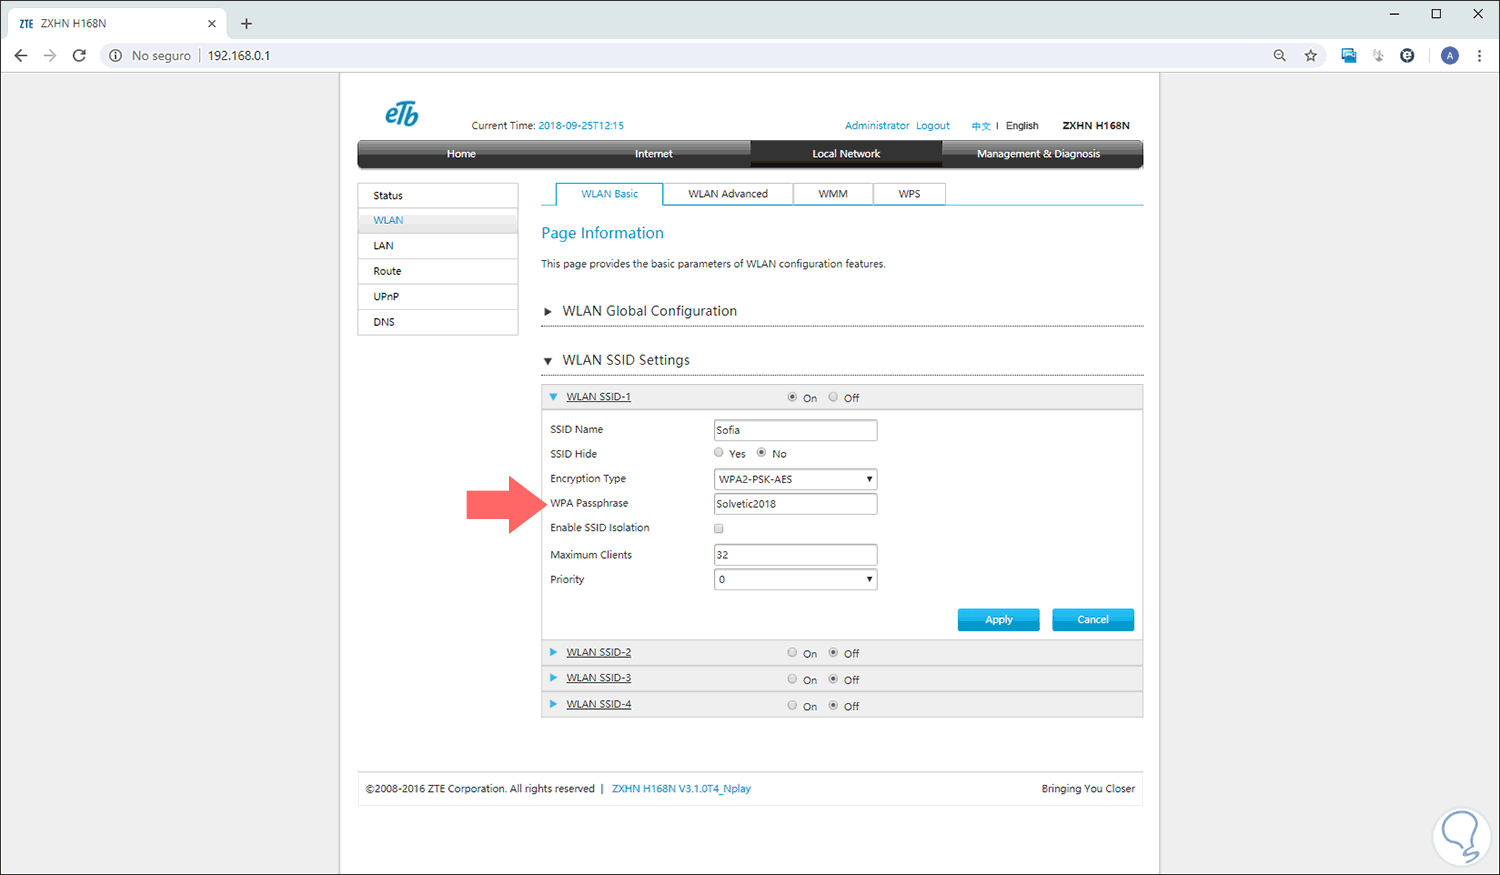Image resolution: width=1500 pixels, height=875 pixels.
Task: Open Management & Diagnosis menu
Action: (1039, 154)
